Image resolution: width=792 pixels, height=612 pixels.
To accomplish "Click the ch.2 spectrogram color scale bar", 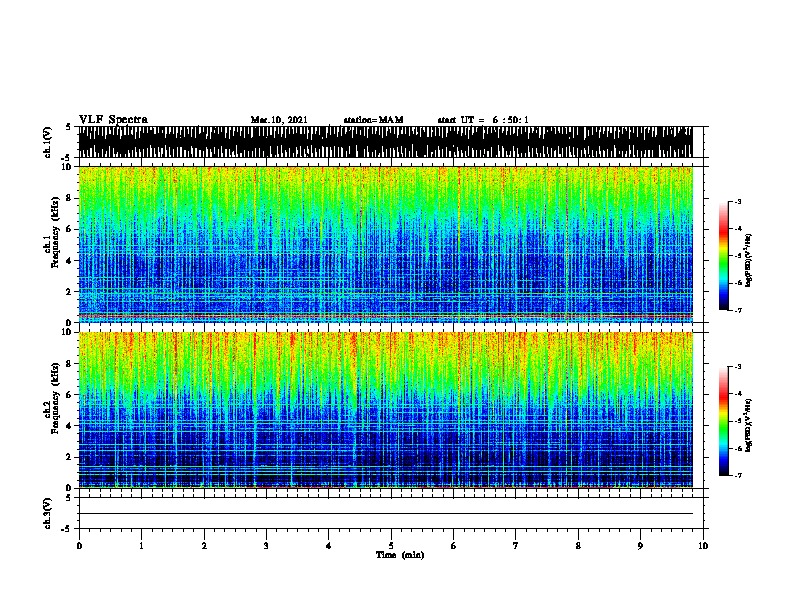I will point(724,421).
